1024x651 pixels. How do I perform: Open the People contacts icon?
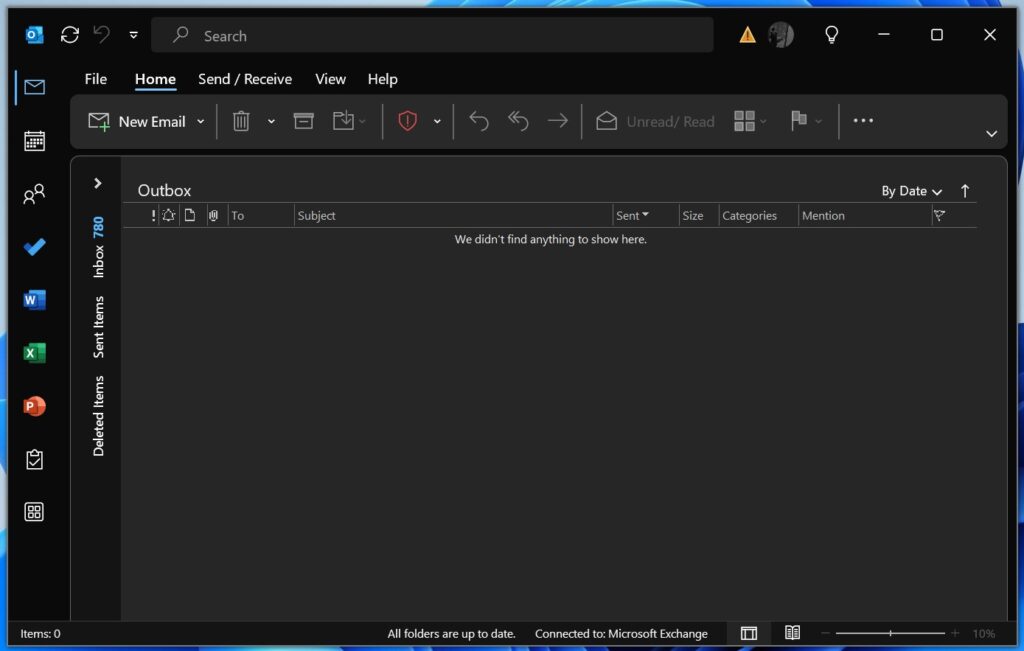(x=34, y=194)
